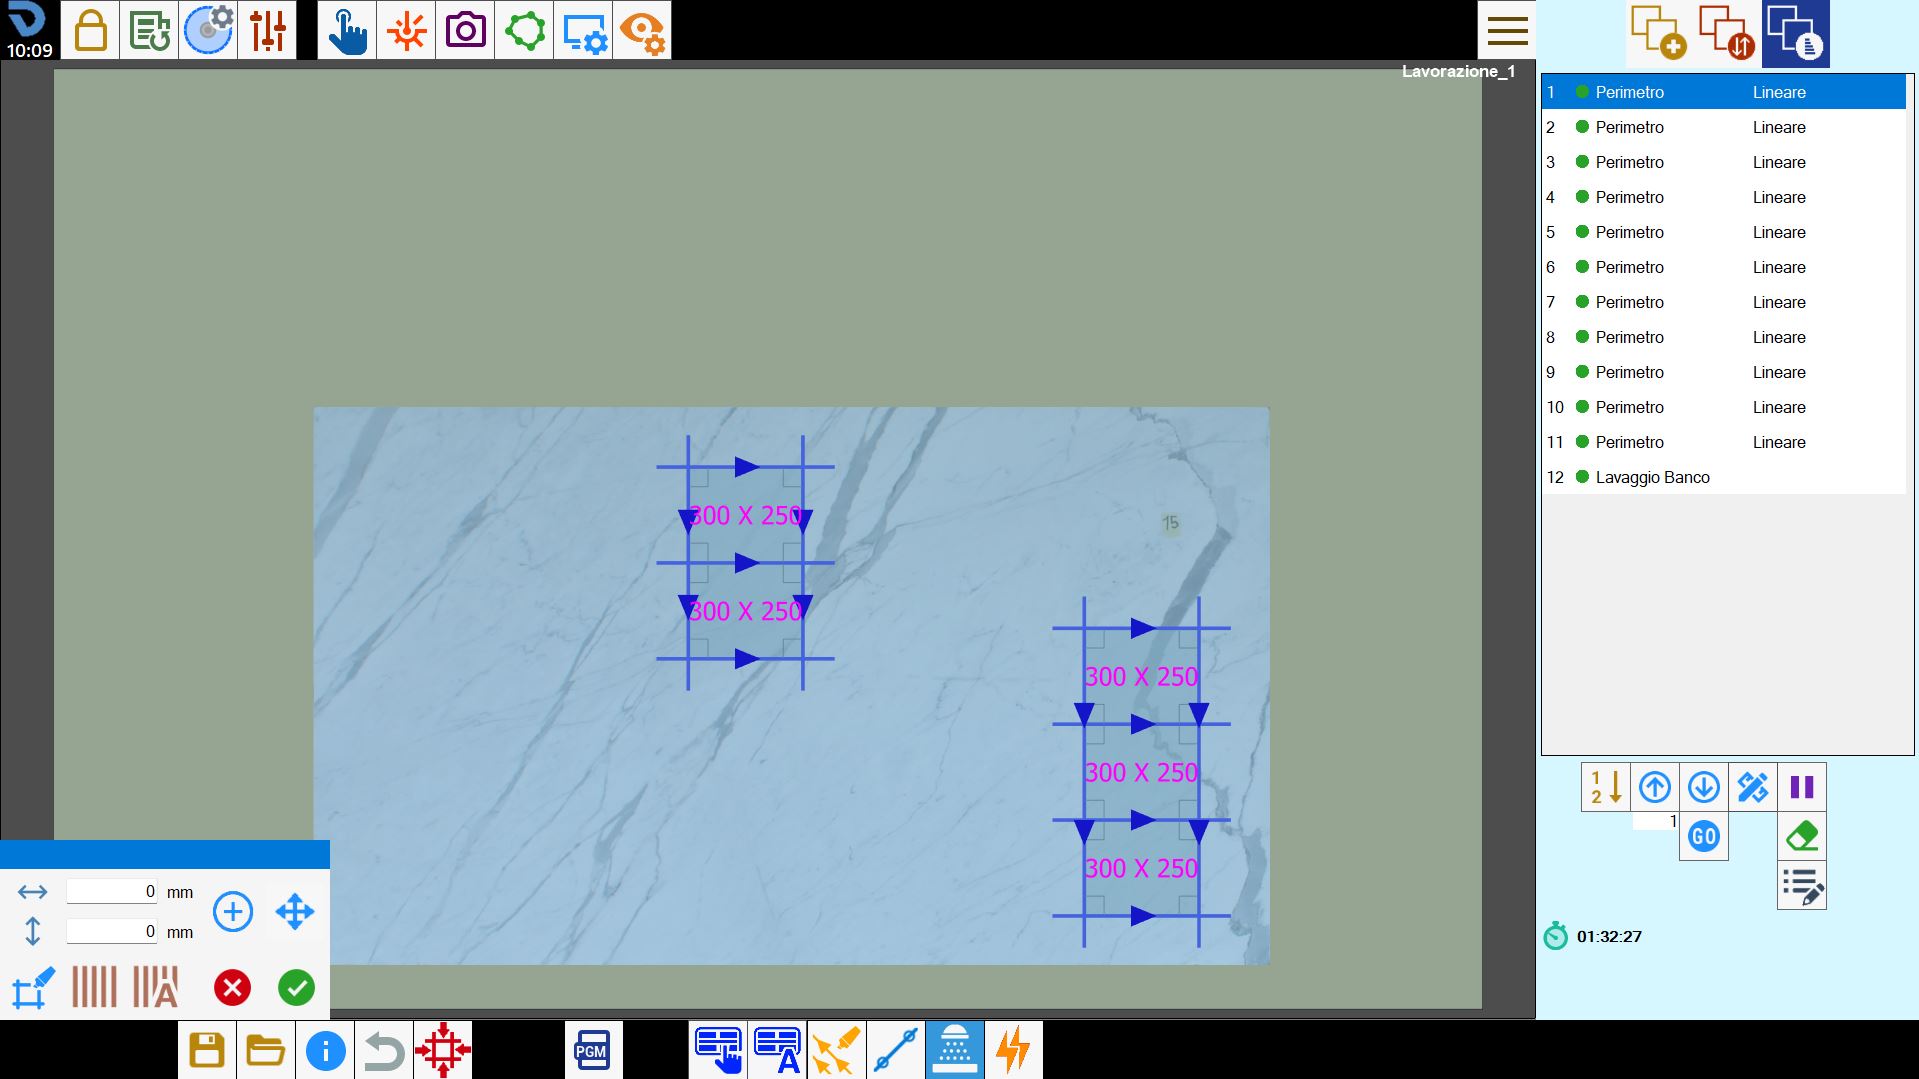Image resolution: width=1919 pixels, height=1079 pixels.
Task: Click the info icon in bottom toolbar
Action: 325,1050
